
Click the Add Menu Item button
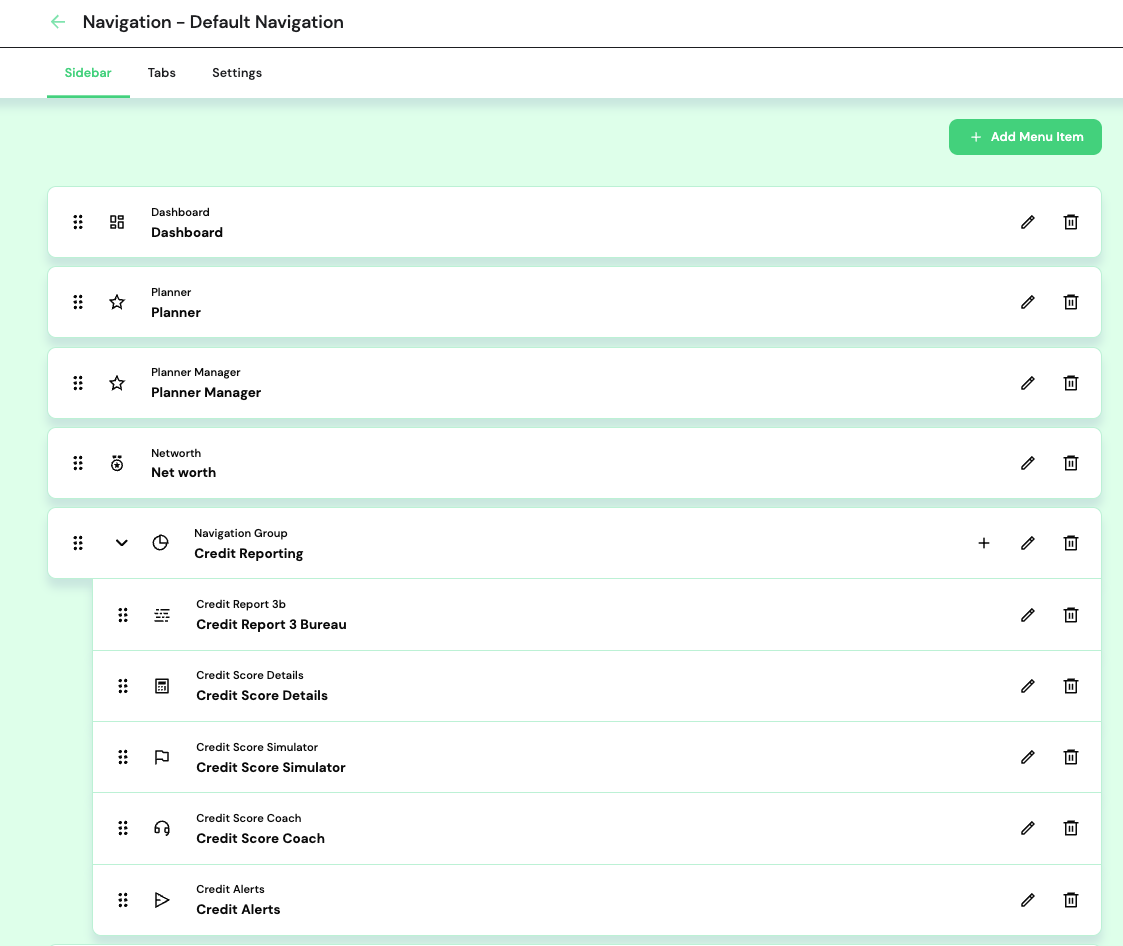pos(1025,137)
